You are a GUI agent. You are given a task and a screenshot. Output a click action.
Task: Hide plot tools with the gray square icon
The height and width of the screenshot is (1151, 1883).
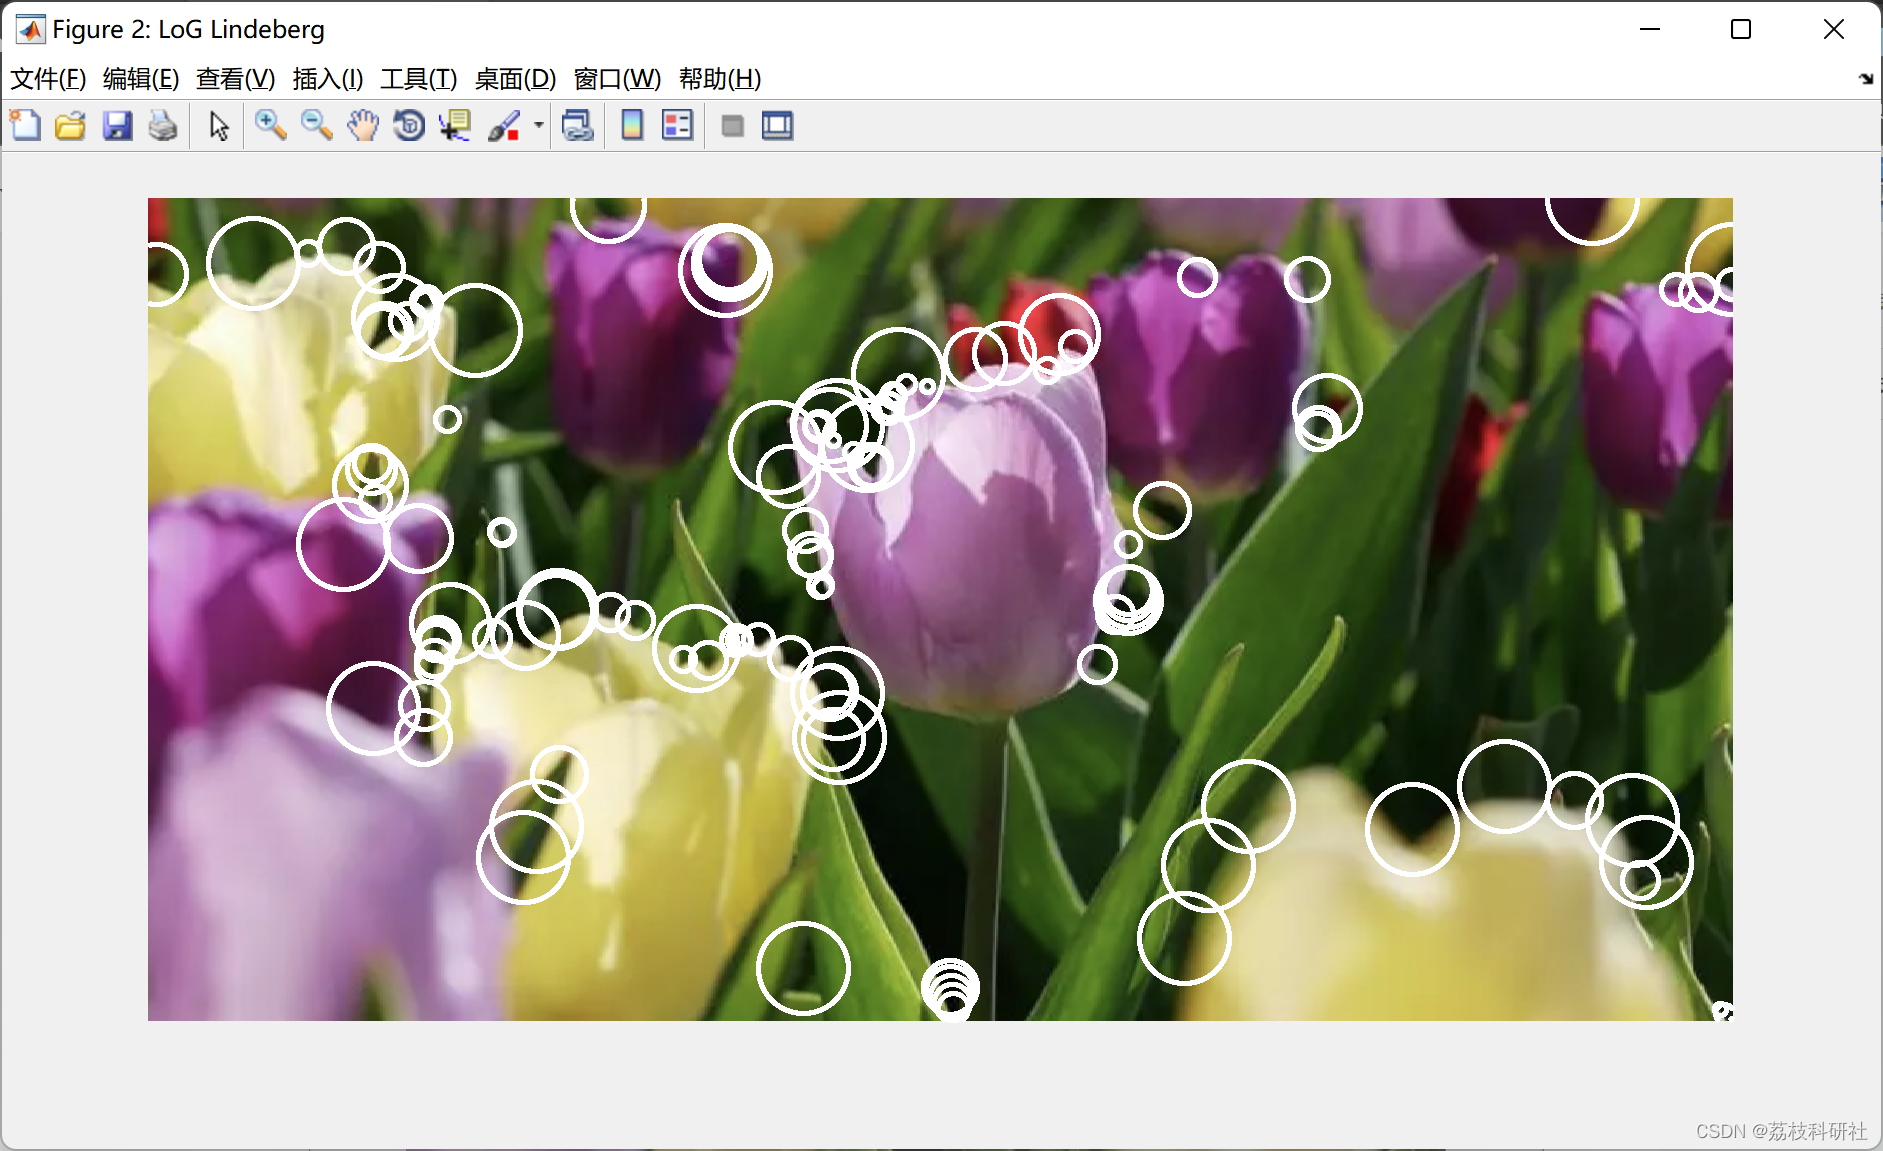point(732,126)
